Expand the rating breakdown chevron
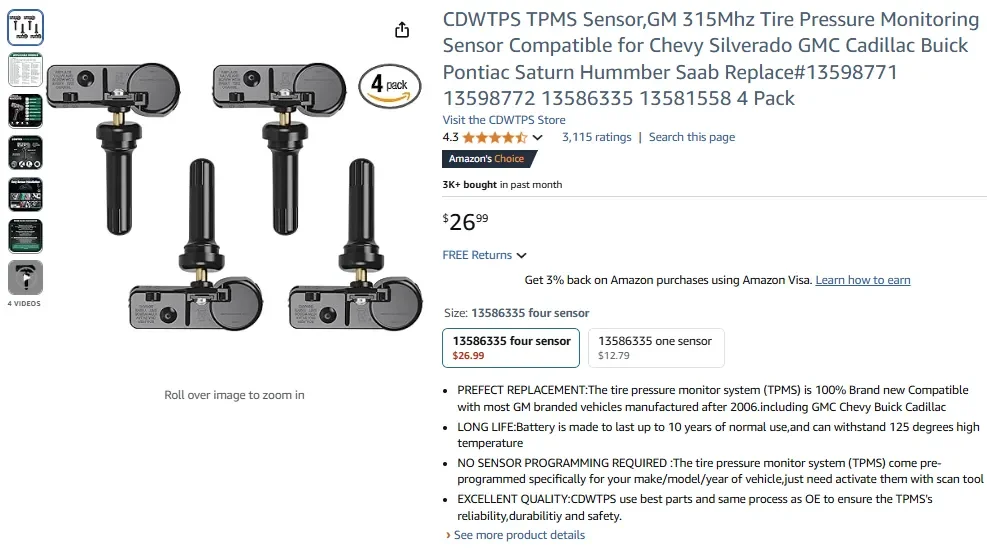 pyautogui.click(x=538, y=138)
